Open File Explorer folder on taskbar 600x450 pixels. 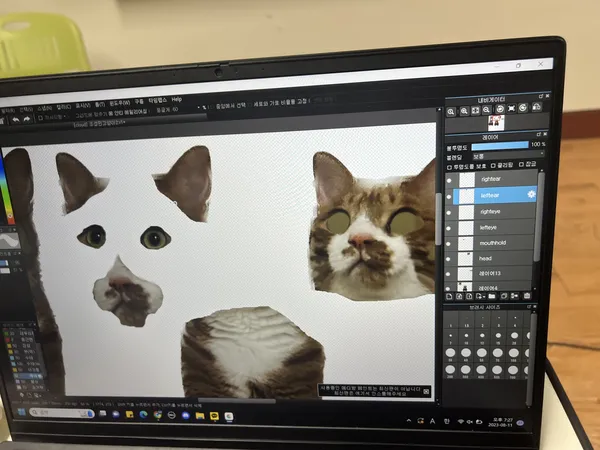coord(200,416)
